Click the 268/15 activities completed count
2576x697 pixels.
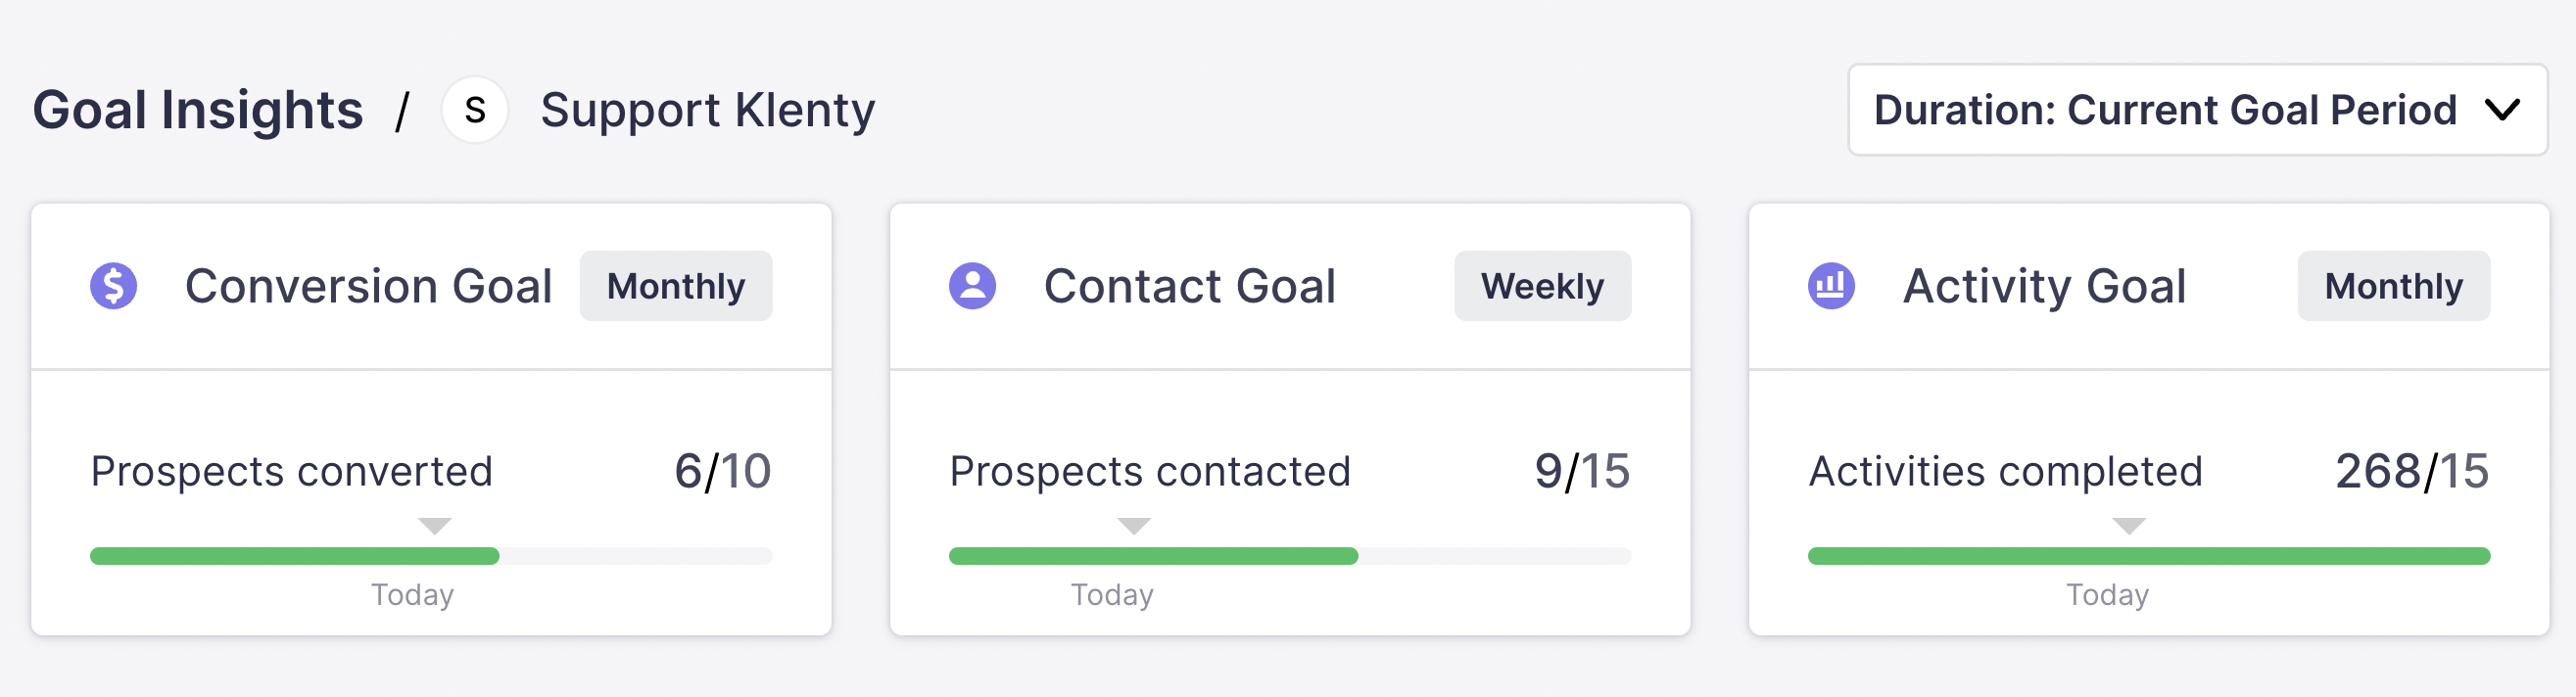coord(2411,471)
